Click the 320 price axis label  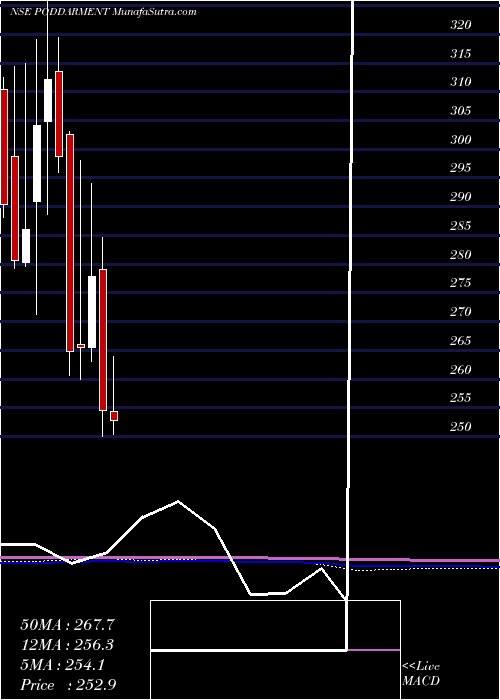pos(460,25)
